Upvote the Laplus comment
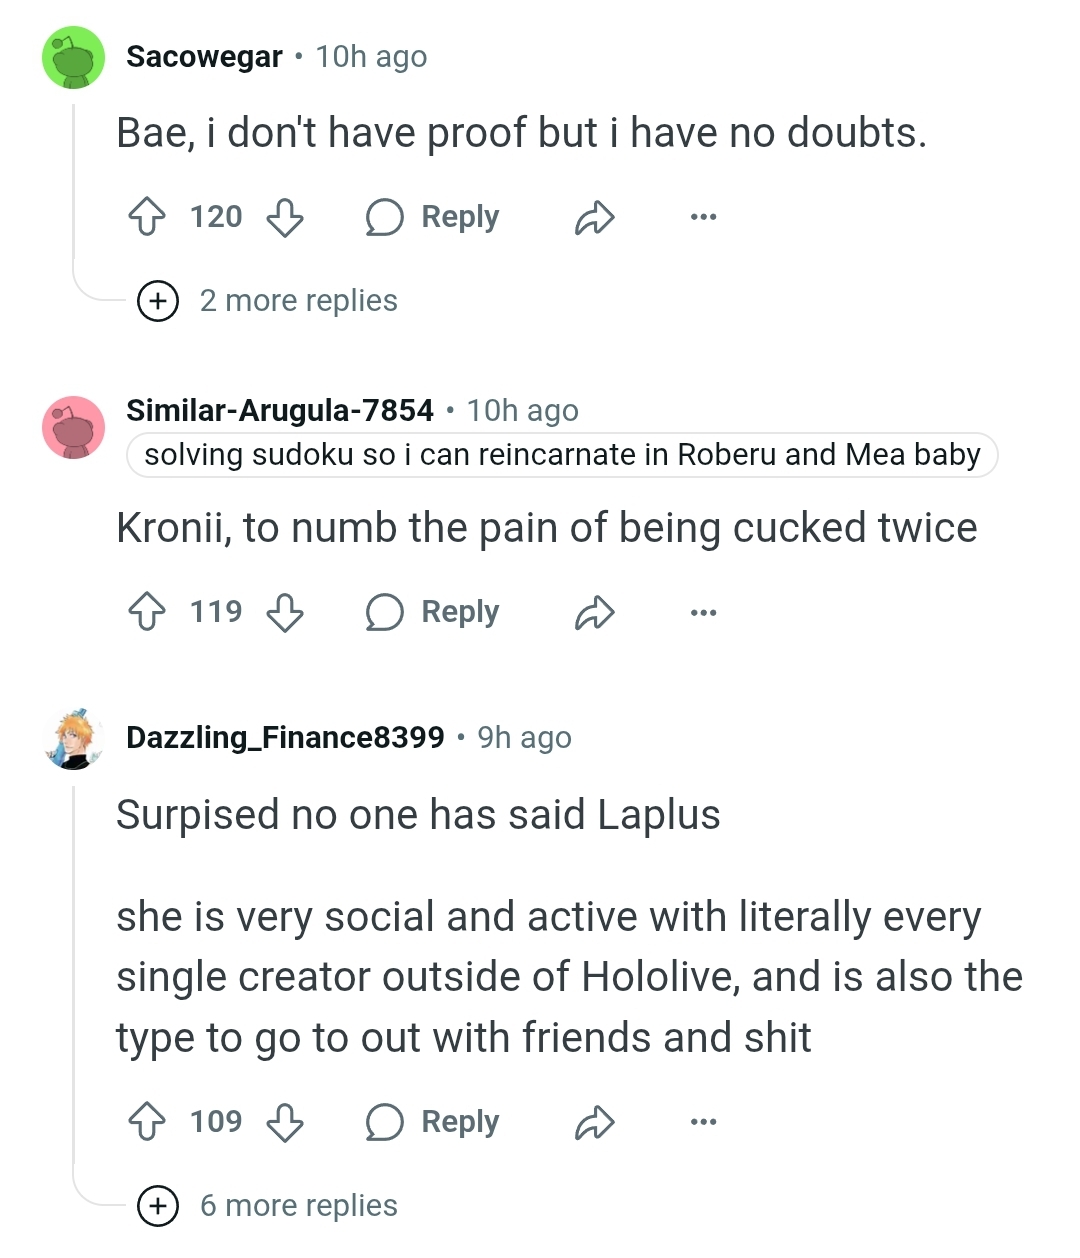The width and height of the screenshot is (1080, 1258). click(148, 1122)
